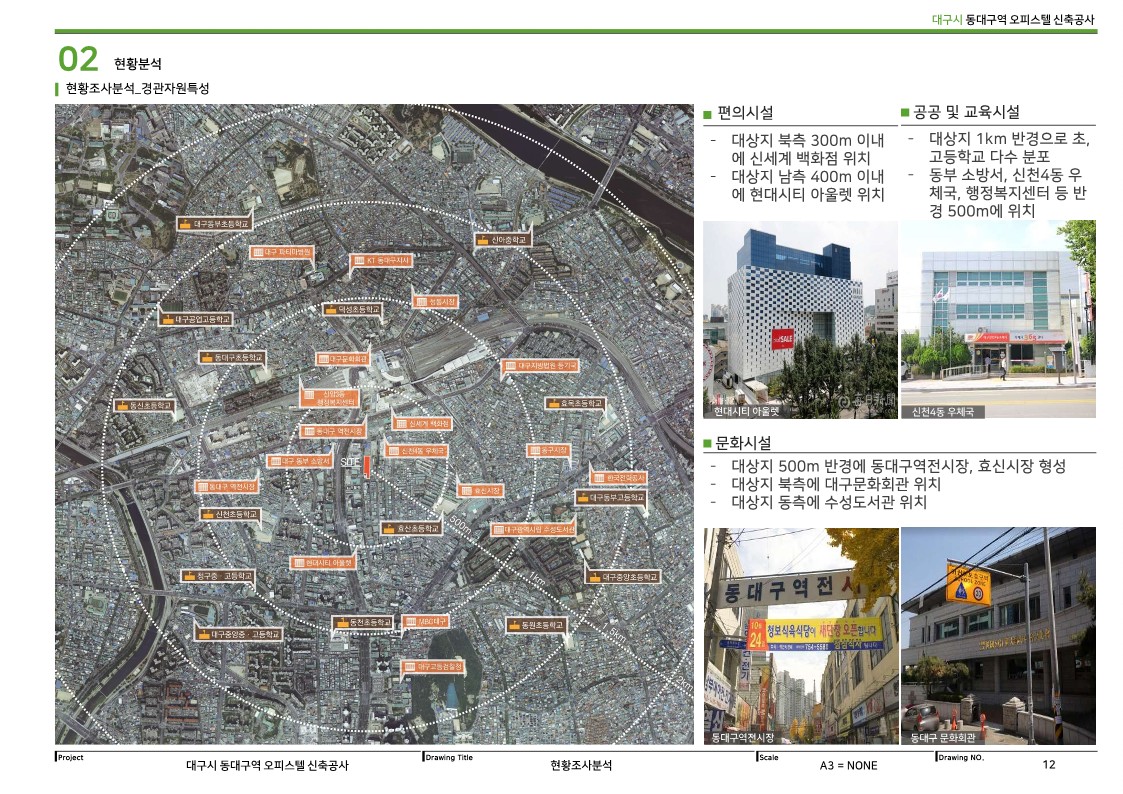
Task: Click the large green 02 chapter number
Action: [78, 59]
